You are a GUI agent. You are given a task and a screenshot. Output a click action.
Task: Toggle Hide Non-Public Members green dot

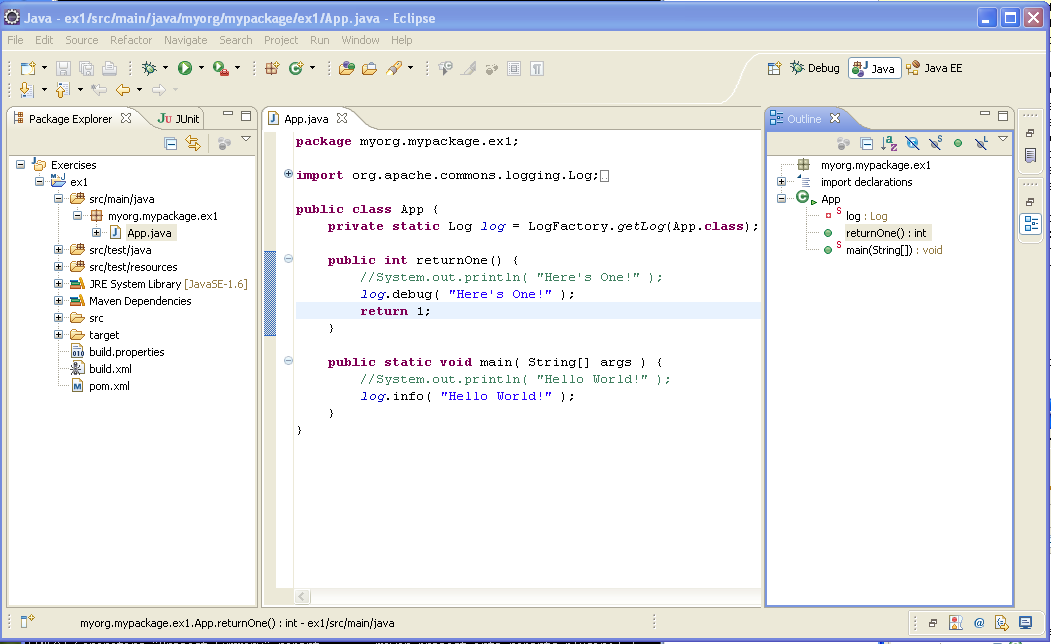[x=958, y=143]
